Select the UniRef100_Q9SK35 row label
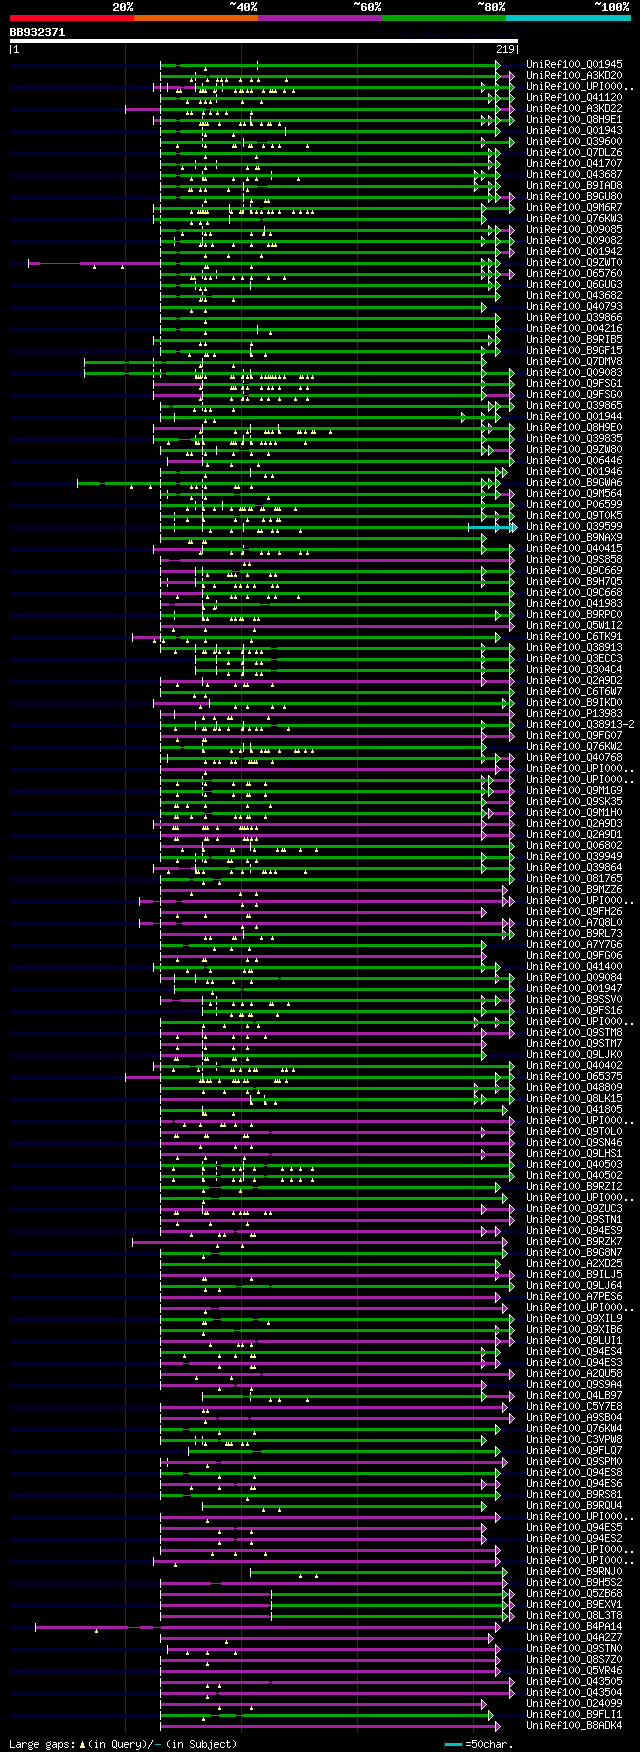 click(574, 802)
